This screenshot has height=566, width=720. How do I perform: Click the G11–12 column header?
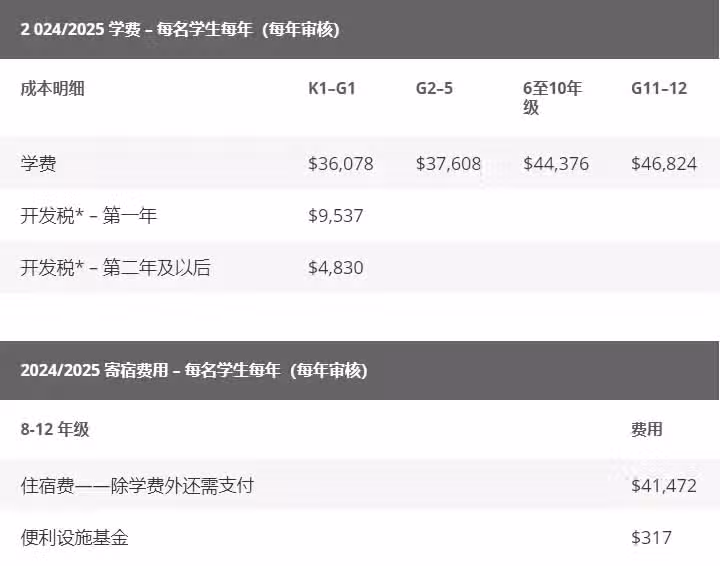tap(659, 88)
